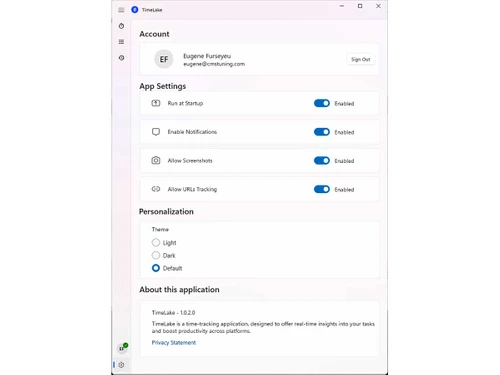The width and height of the screenshot is (500, 375).
Task: Click the Enable Notifications bell icon
Action: [x=156, y=132]
